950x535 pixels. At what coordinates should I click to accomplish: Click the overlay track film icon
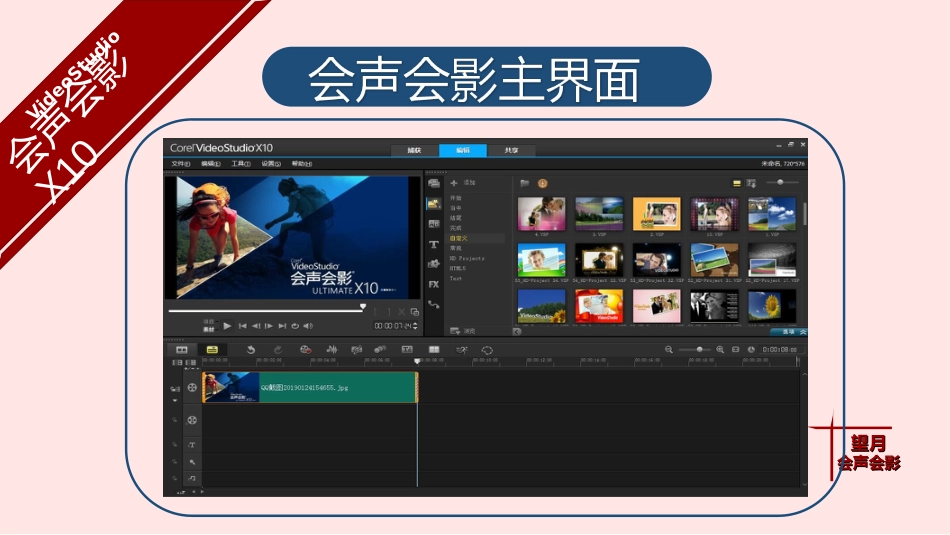[x=192, y=420]
